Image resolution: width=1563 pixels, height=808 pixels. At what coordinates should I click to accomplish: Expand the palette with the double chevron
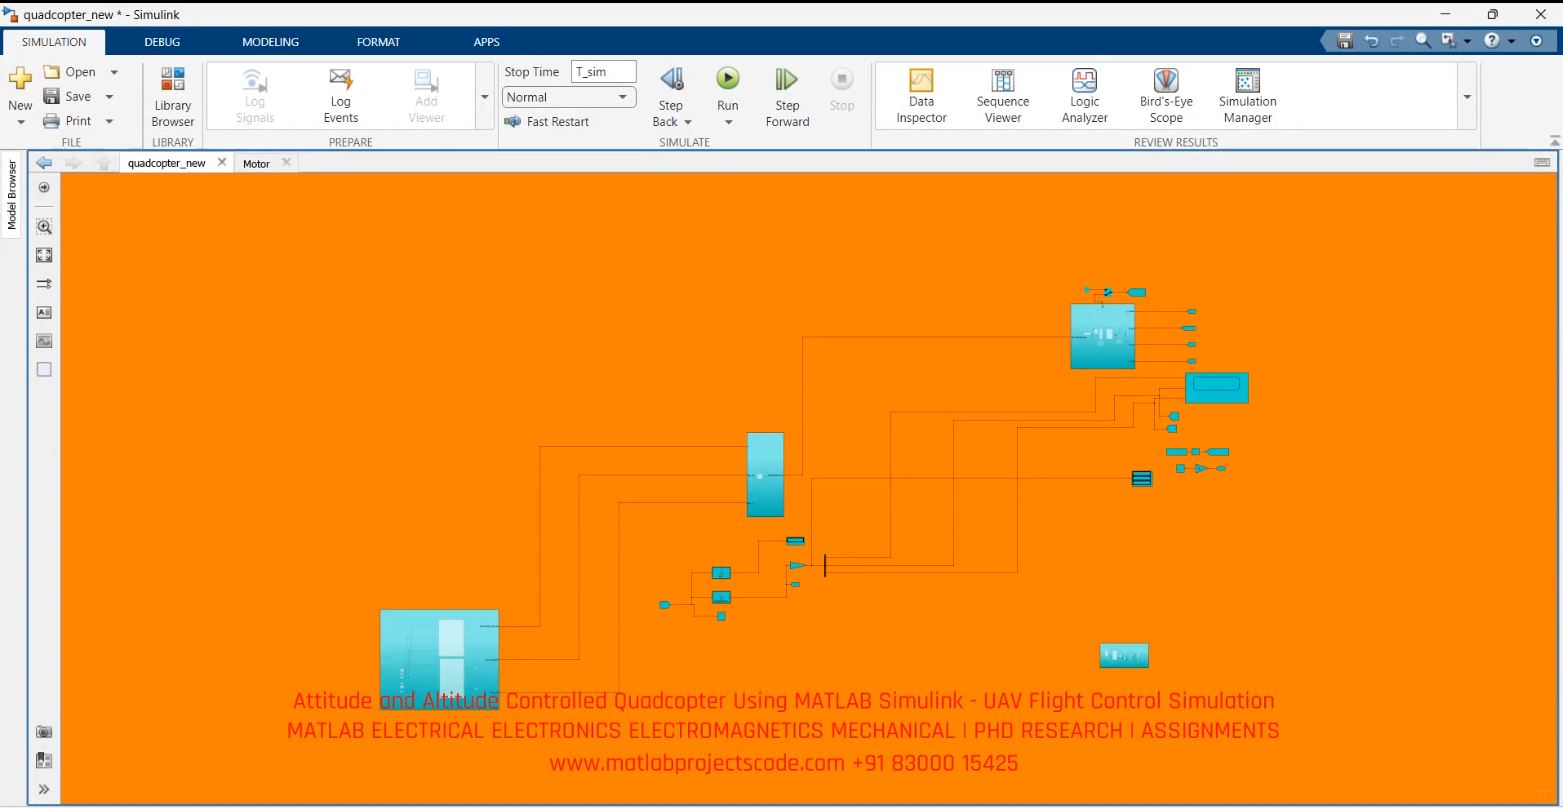[44, 789]
